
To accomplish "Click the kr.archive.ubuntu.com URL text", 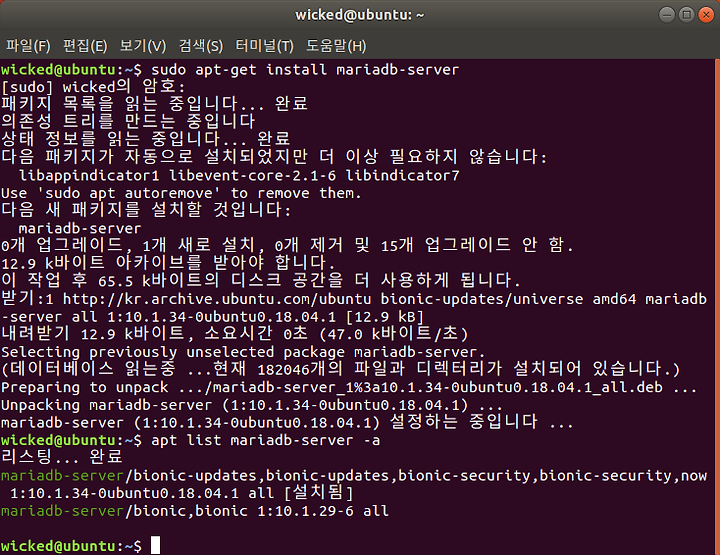I will [217, 299].
